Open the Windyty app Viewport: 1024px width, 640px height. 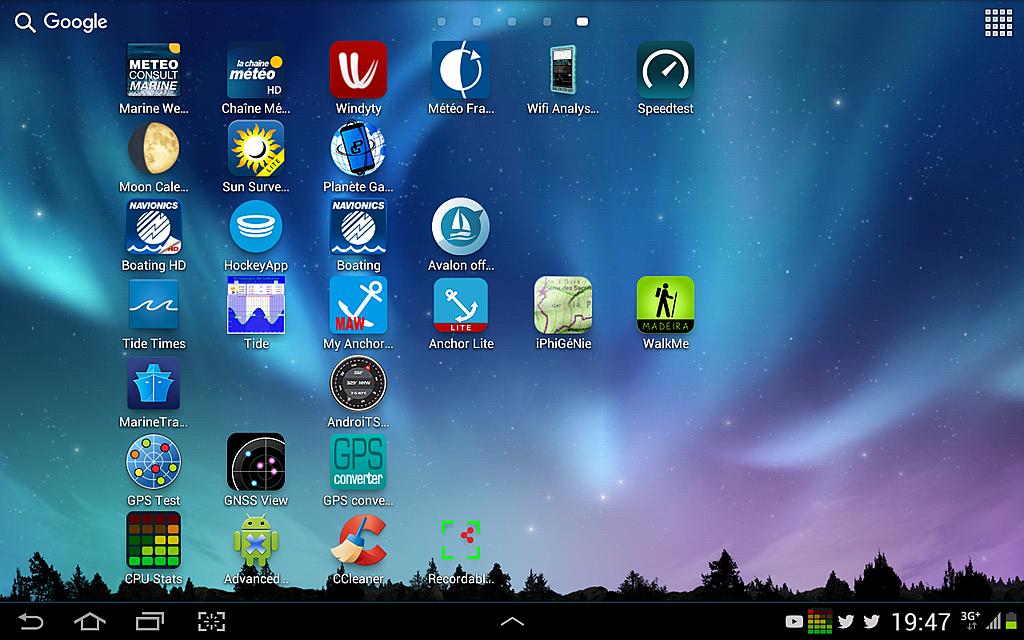(x=358, y=71)
